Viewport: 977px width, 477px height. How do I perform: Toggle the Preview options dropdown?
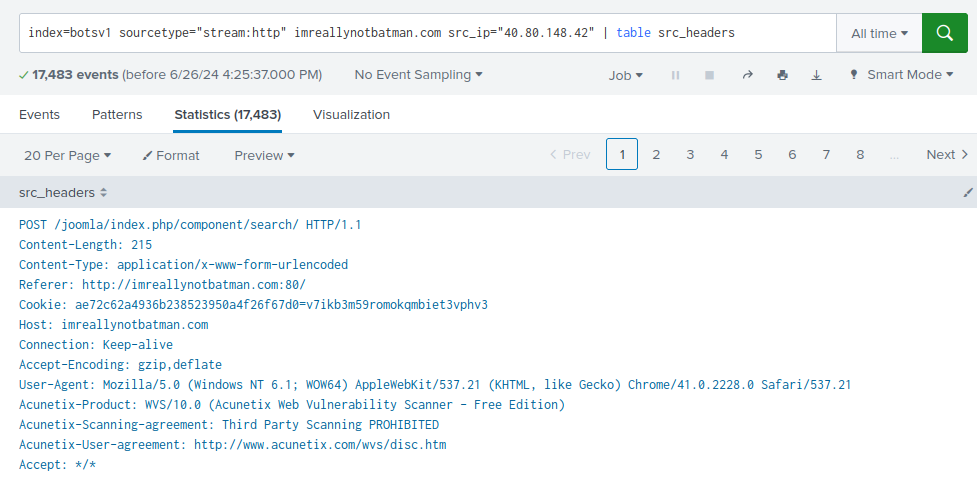[x=265, y=155]
